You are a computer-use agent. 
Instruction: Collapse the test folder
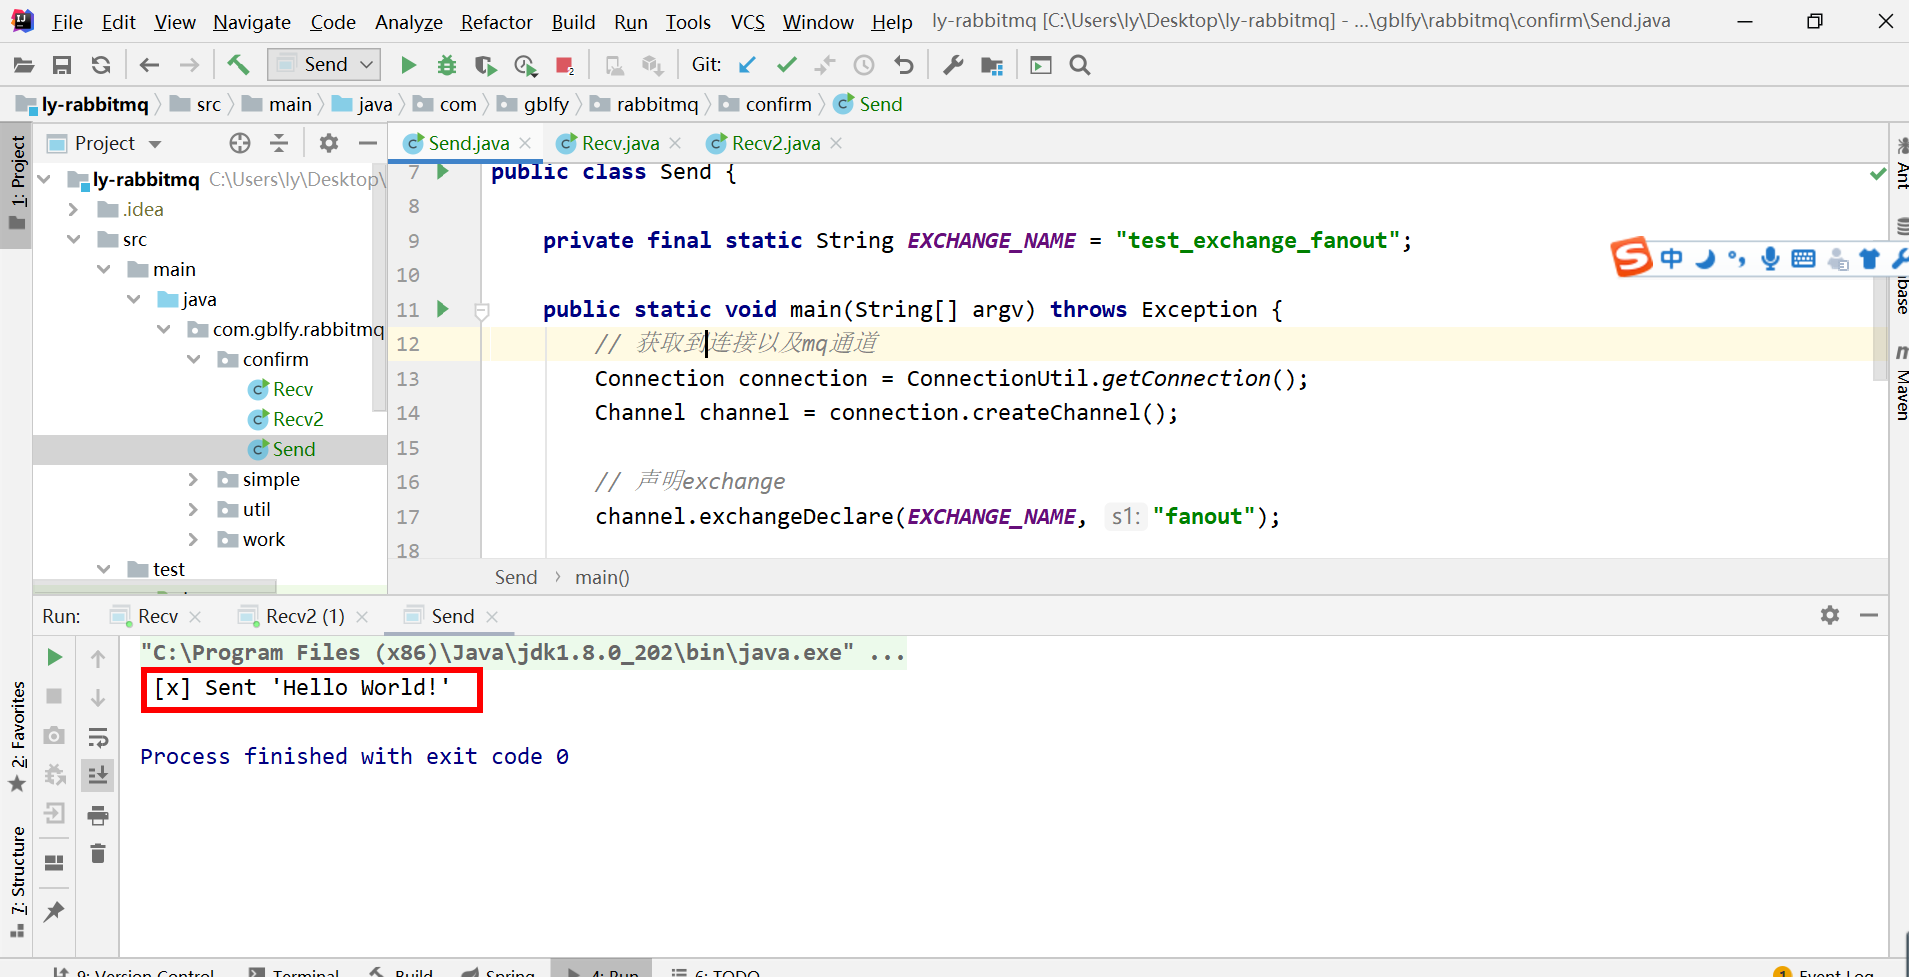[x=103, y=569]
